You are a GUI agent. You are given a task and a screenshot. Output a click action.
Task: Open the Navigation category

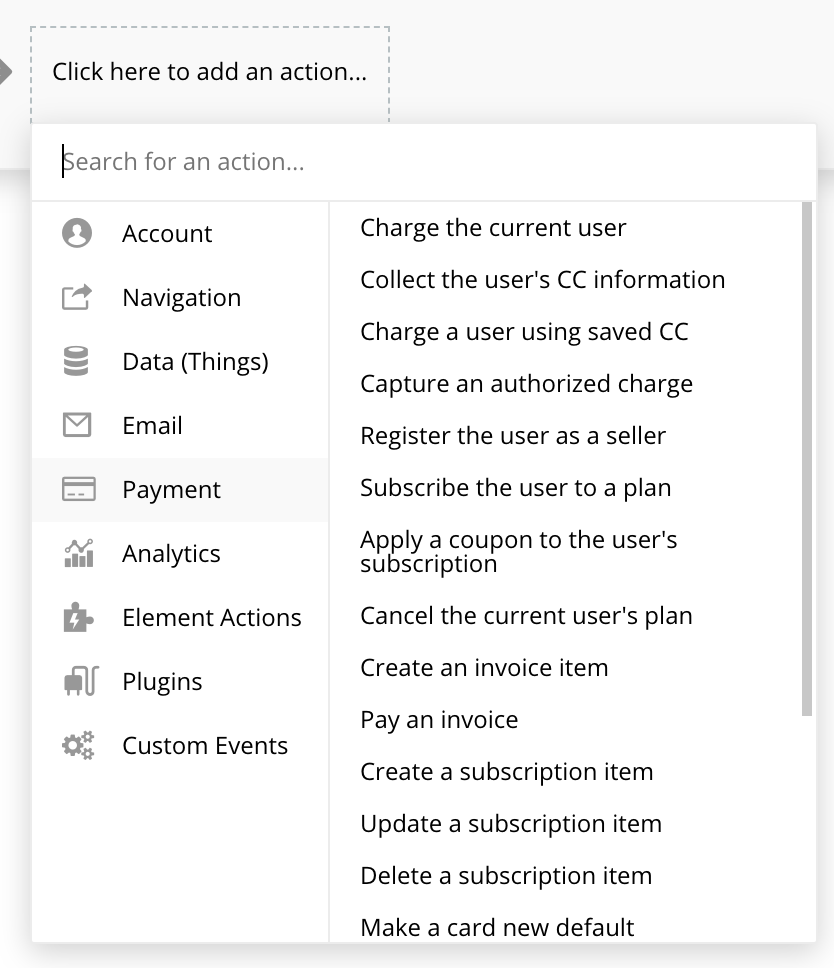180,298
